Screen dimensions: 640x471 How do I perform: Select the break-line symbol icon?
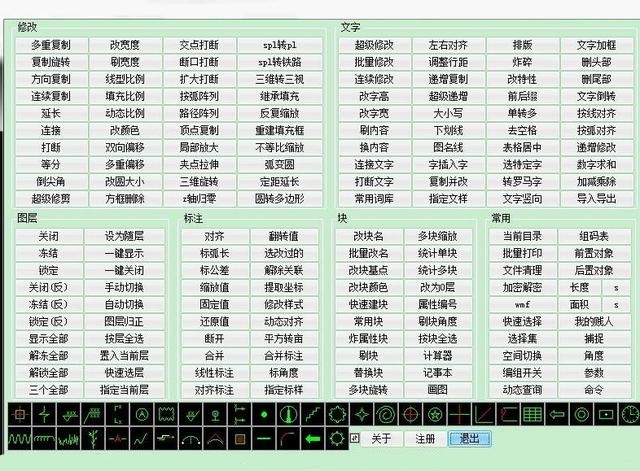44,415
